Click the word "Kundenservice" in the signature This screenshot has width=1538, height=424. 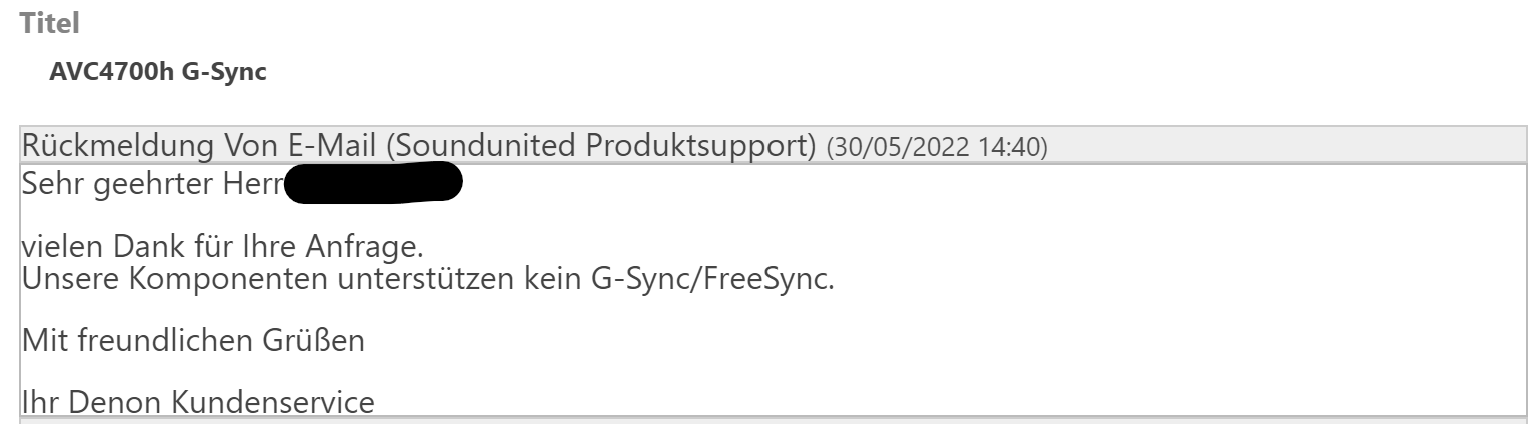pos(263,403)
